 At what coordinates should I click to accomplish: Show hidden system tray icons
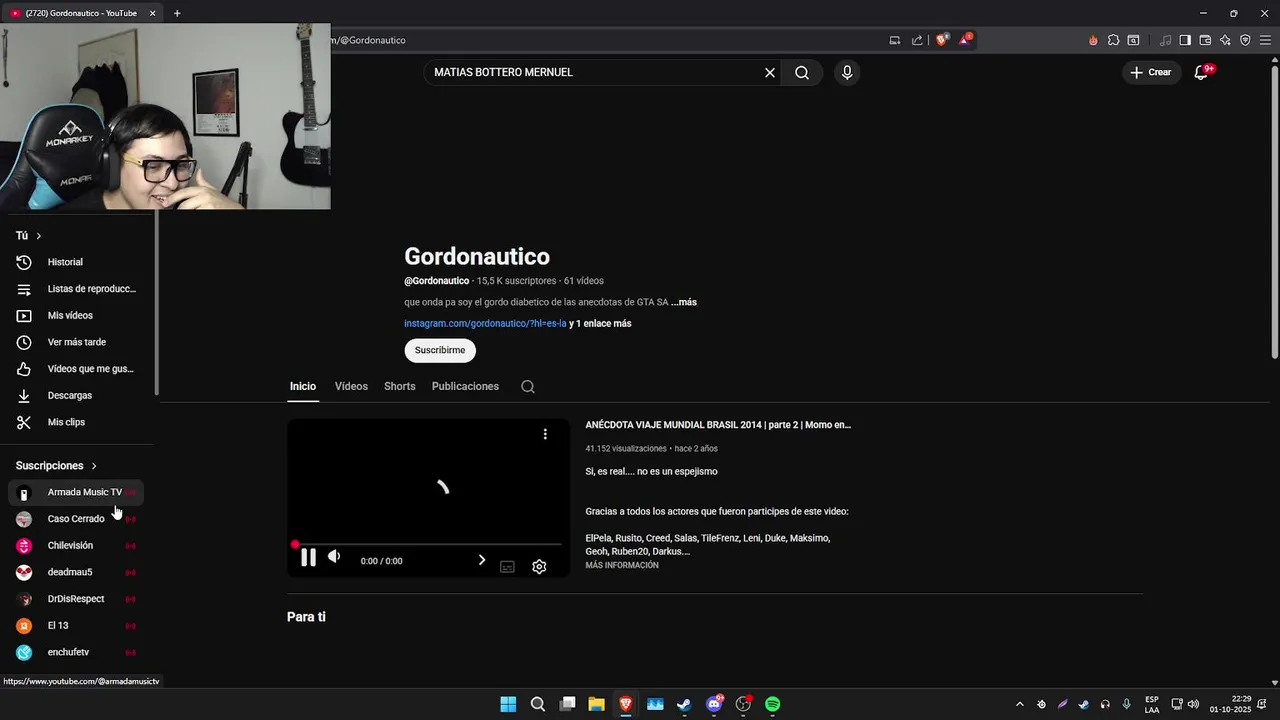1020,704
